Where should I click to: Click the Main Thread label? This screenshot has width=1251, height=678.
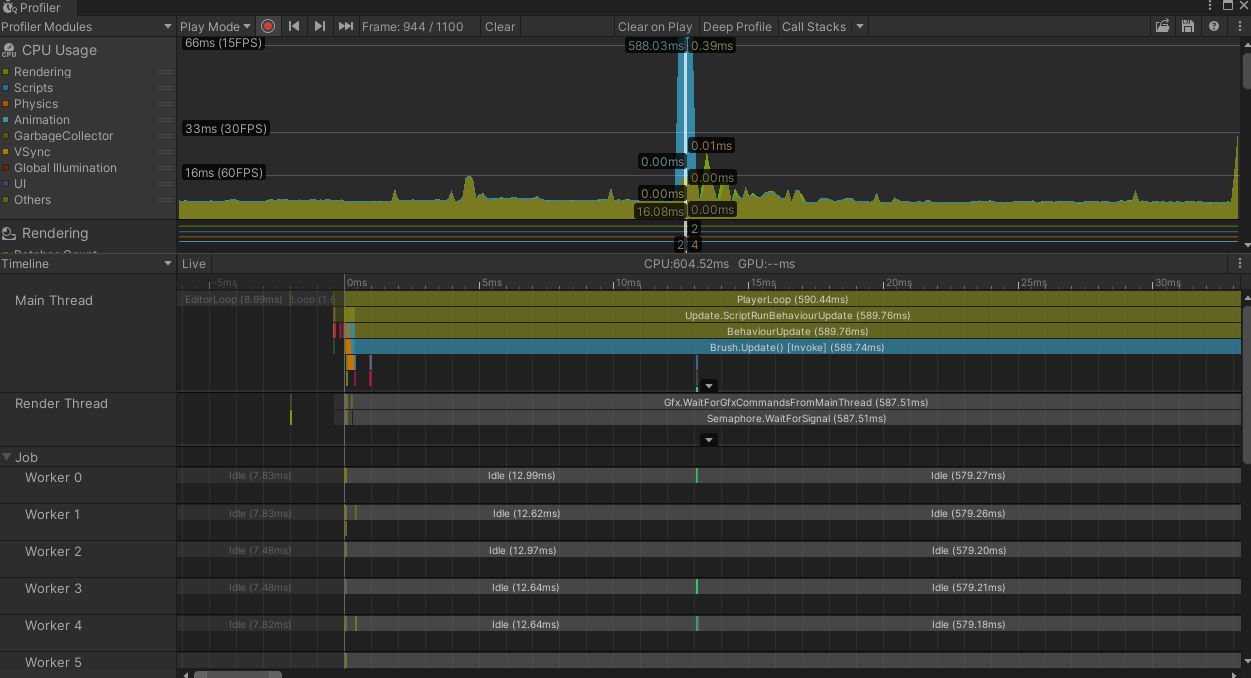pos(54,300)
